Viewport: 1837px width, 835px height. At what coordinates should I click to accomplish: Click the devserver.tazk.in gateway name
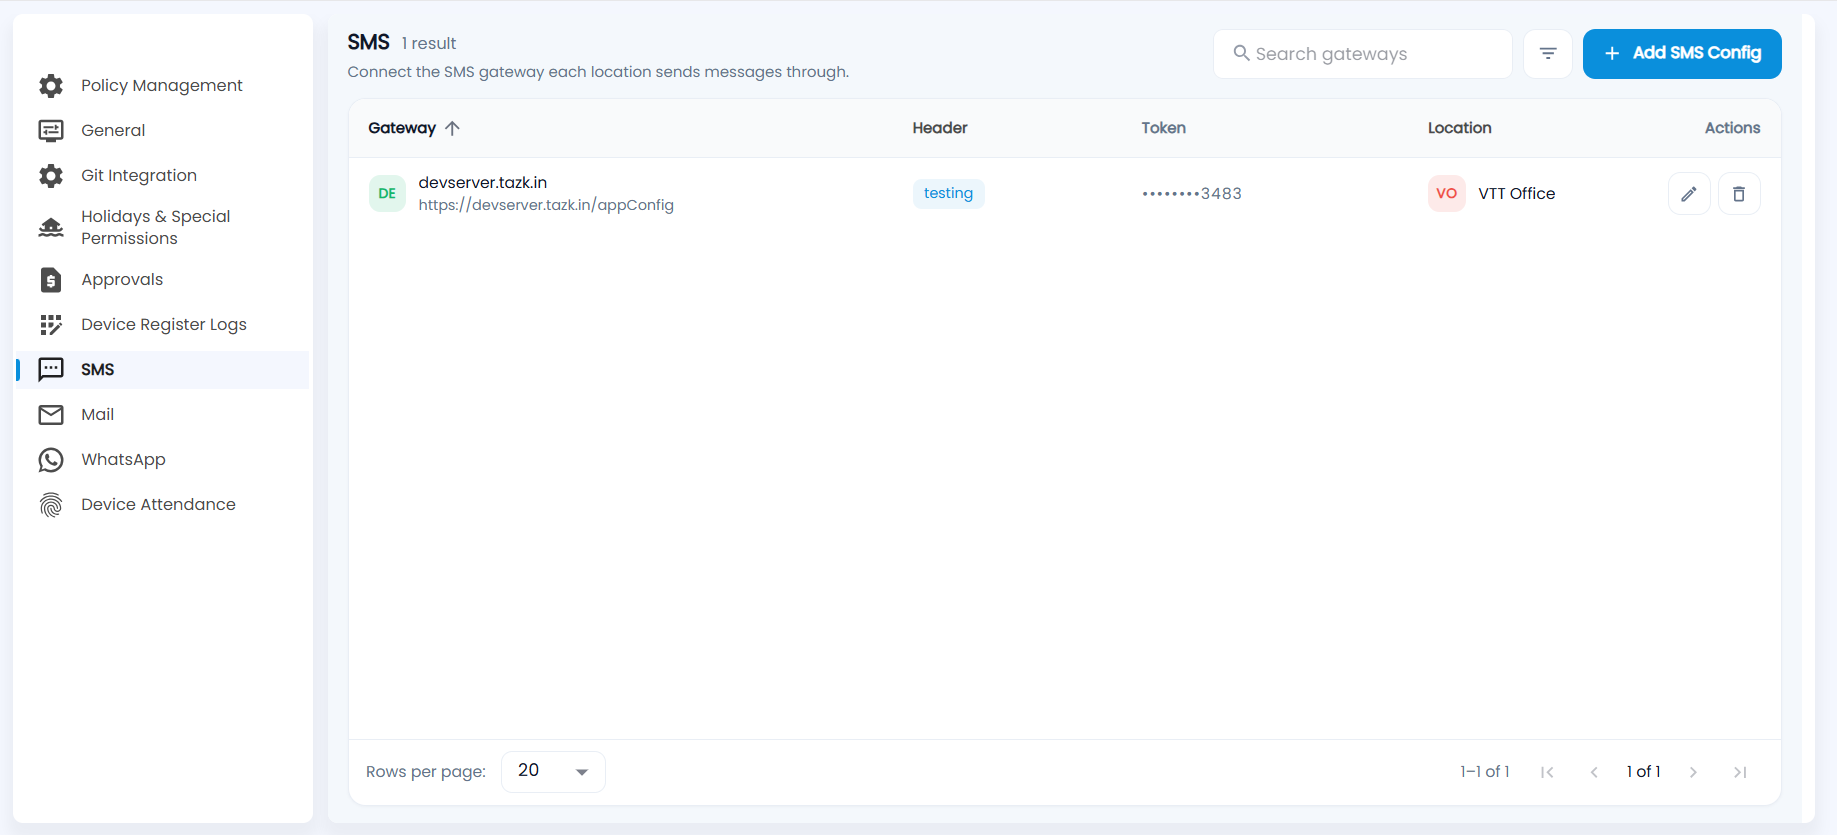coord(483,183)
